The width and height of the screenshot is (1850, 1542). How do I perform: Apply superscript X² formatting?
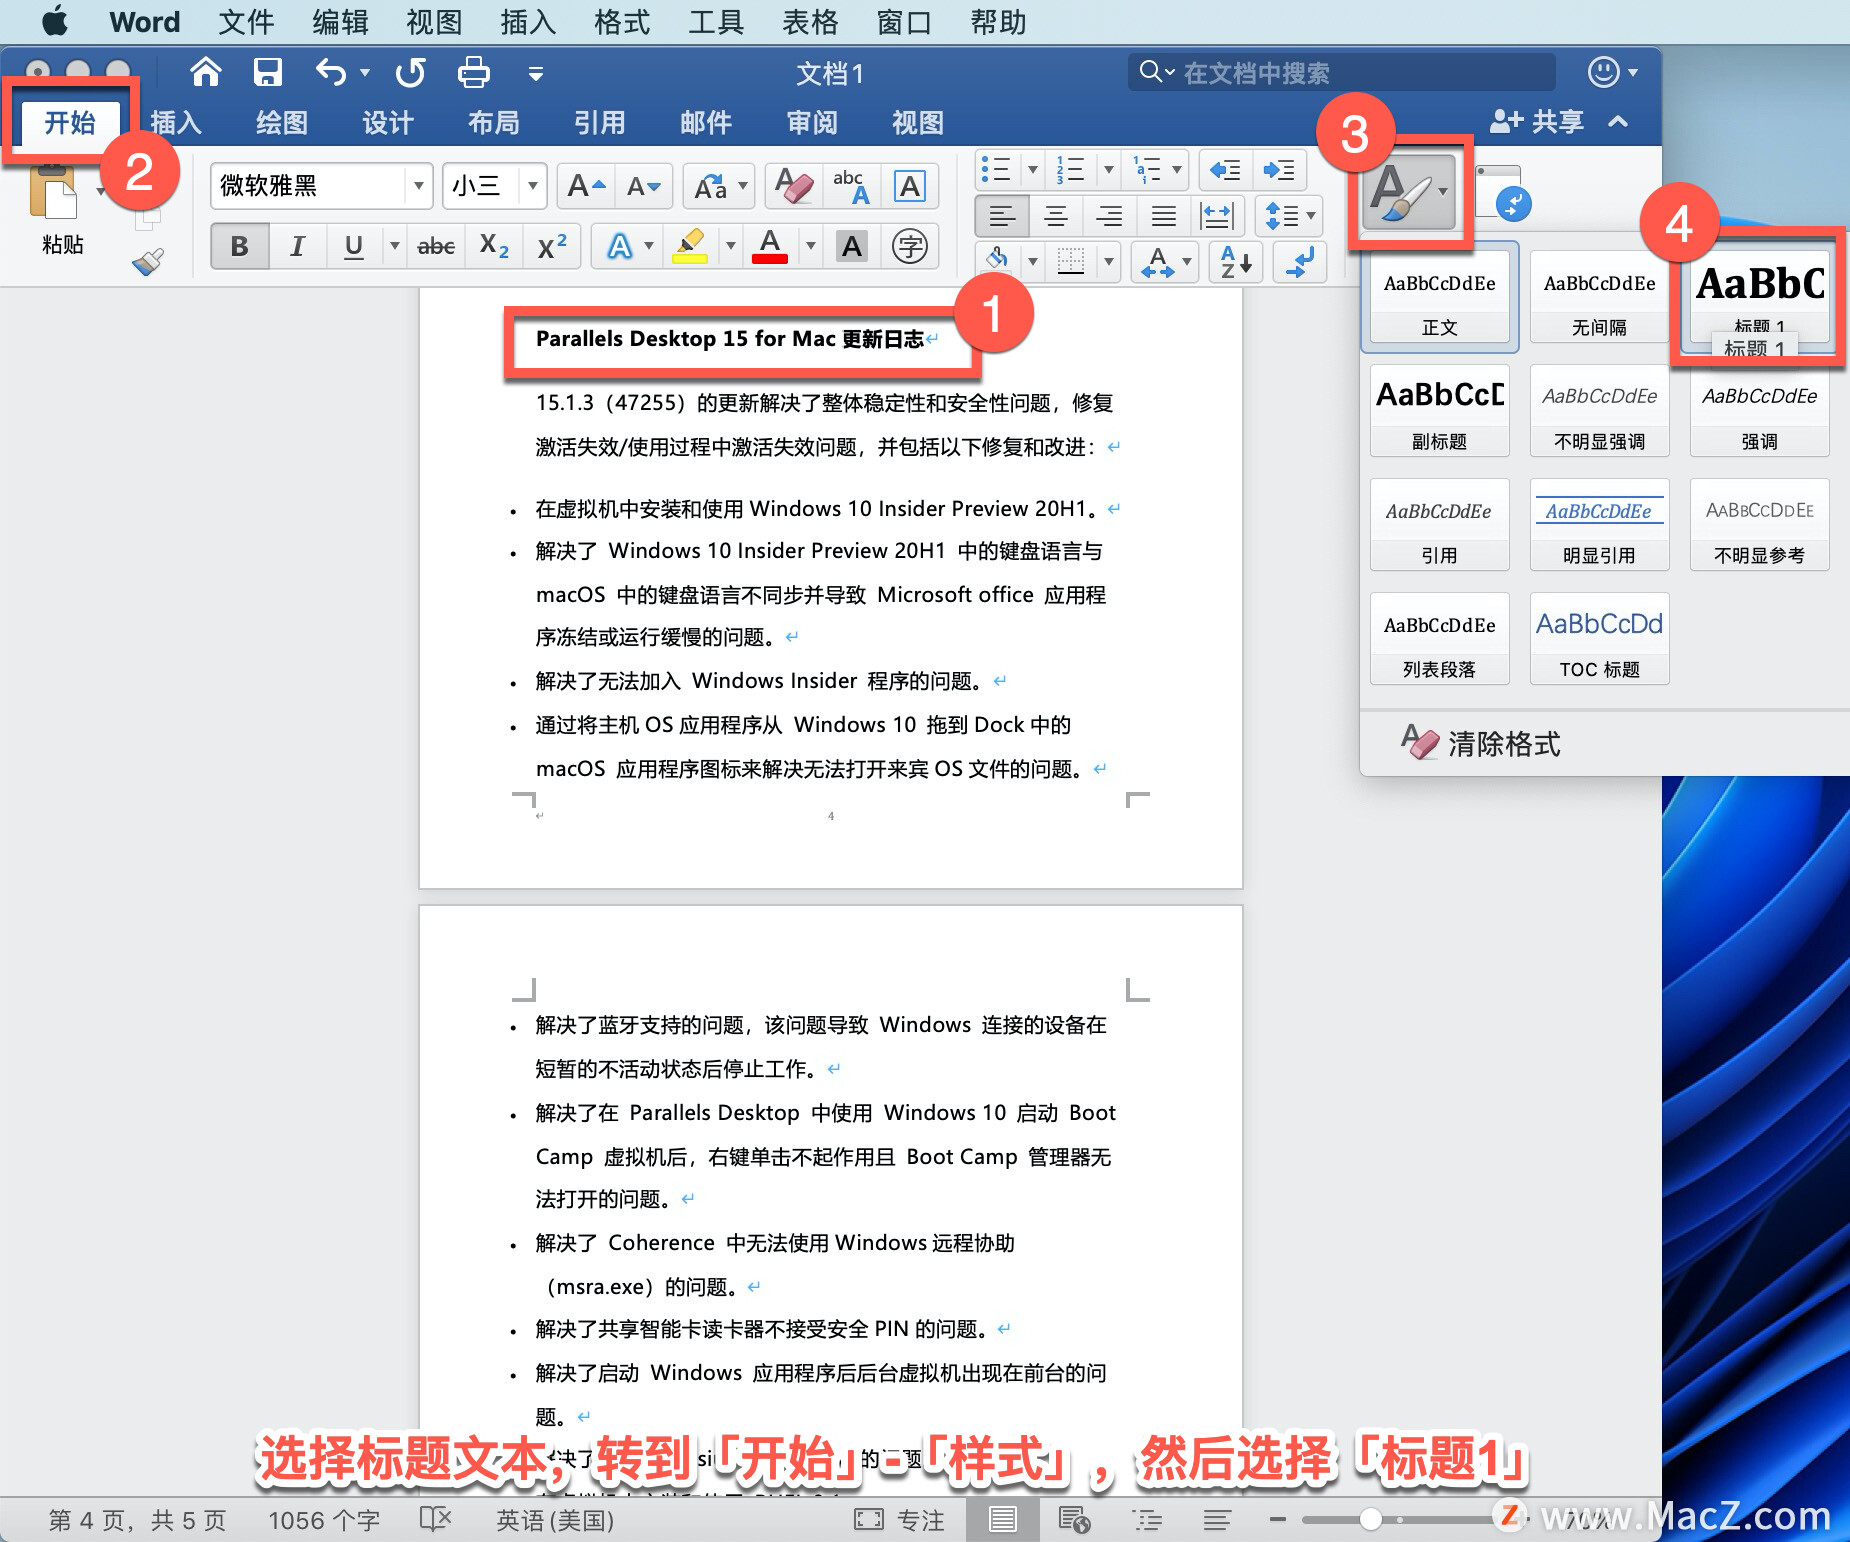[552, 246]
